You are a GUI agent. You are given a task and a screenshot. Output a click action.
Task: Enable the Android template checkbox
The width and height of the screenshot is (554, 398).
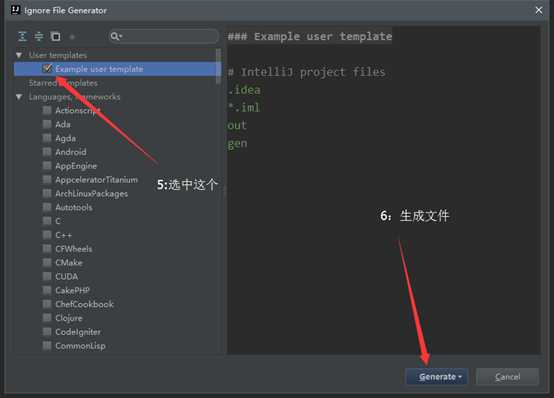[x=47, y=152]
